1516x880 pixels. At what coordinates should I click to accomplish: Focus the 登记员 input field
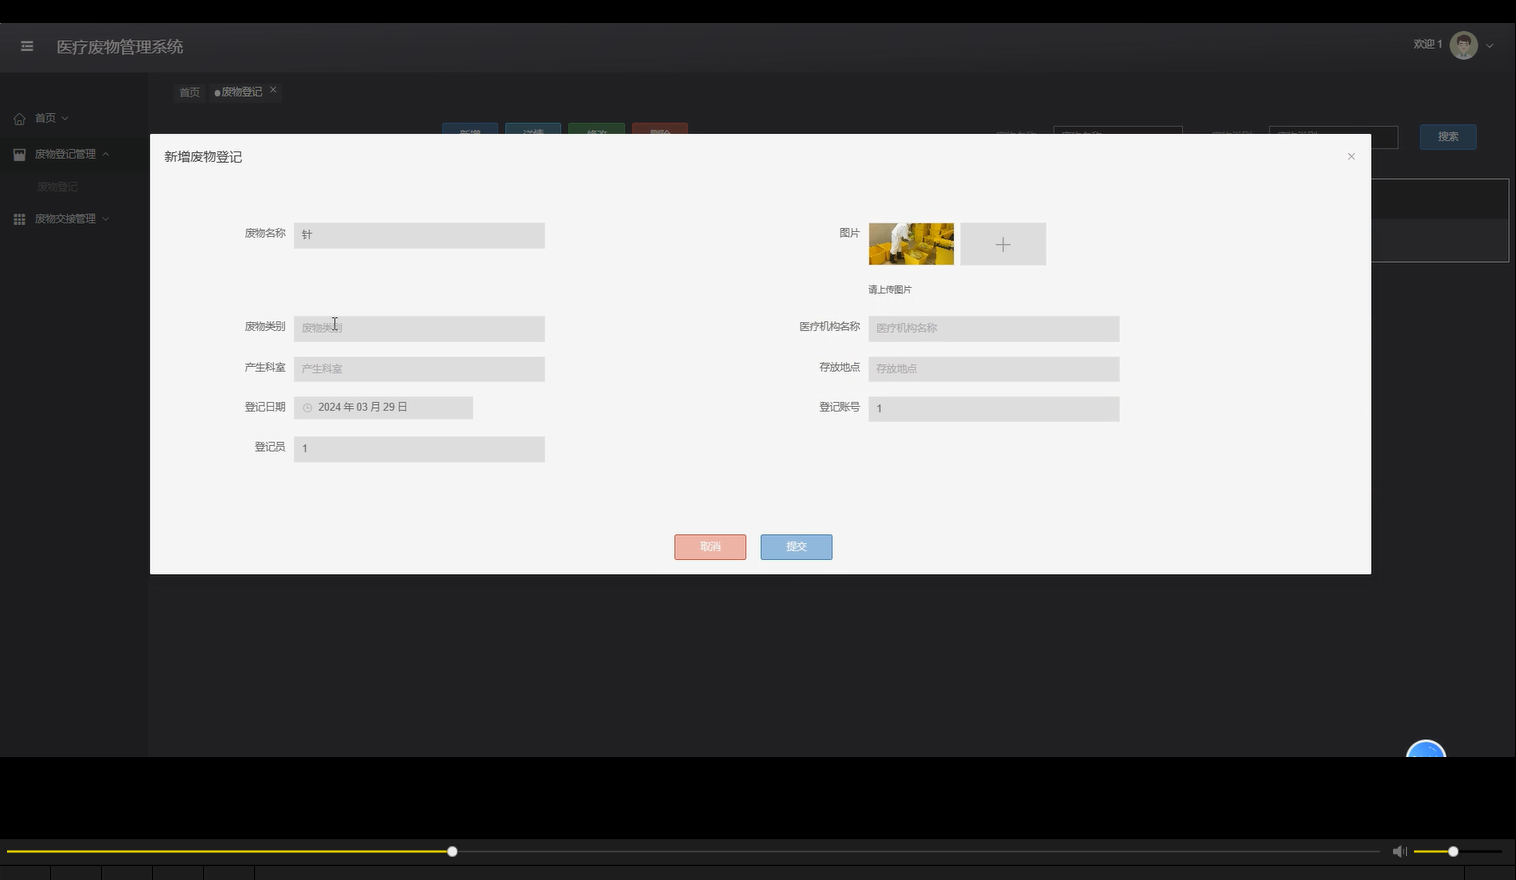click(419, 449)
